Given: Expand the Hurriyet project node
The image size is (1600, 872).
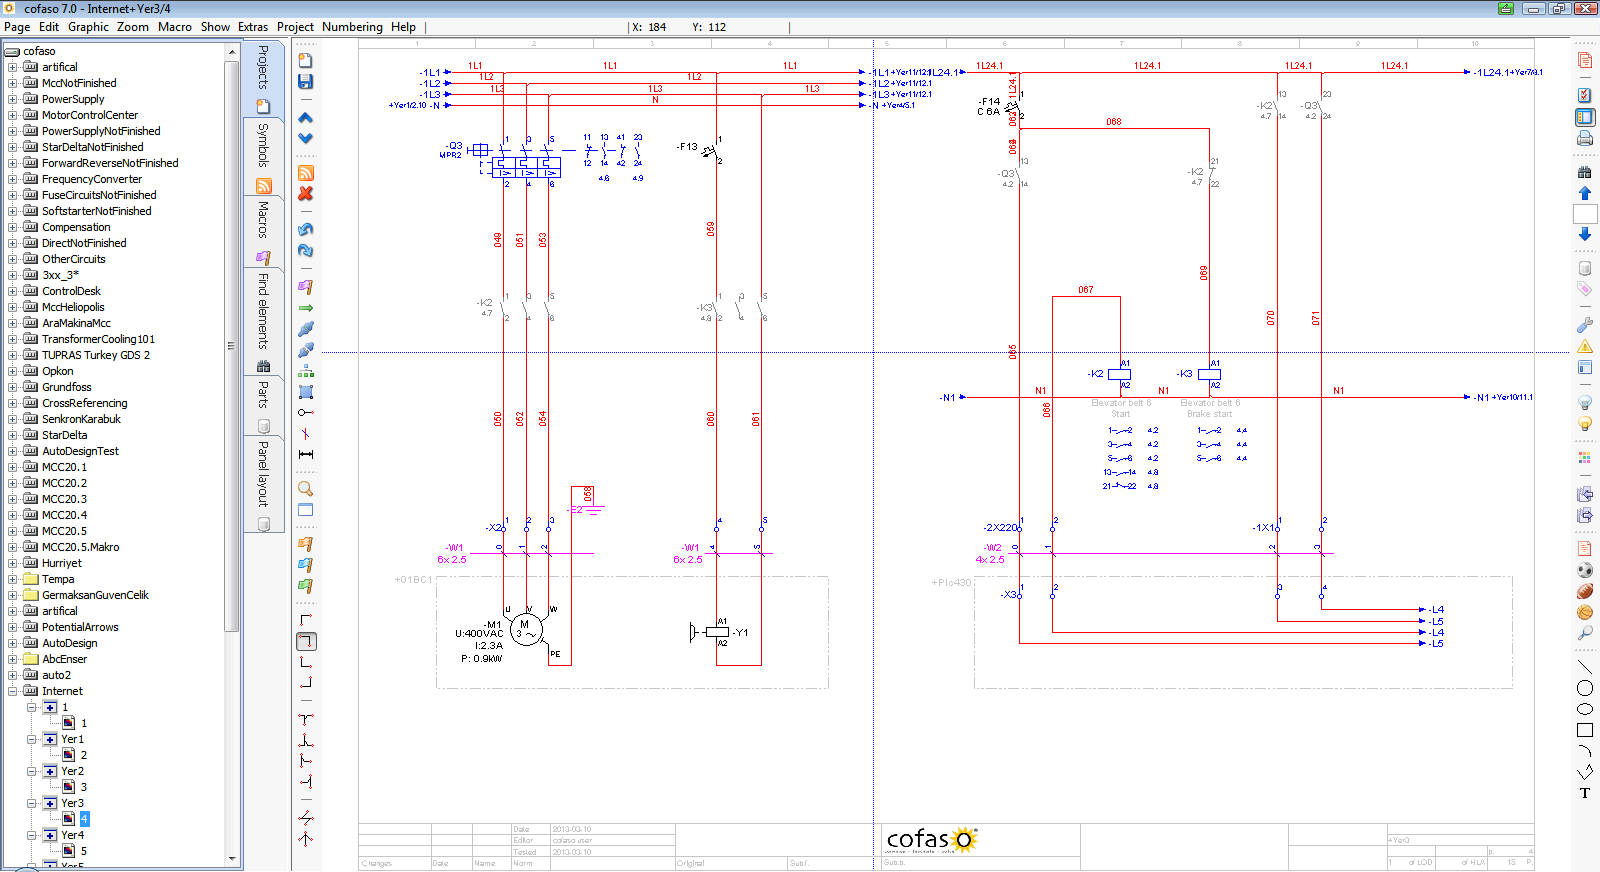Looking at the screenshot, I should point(13,563).
